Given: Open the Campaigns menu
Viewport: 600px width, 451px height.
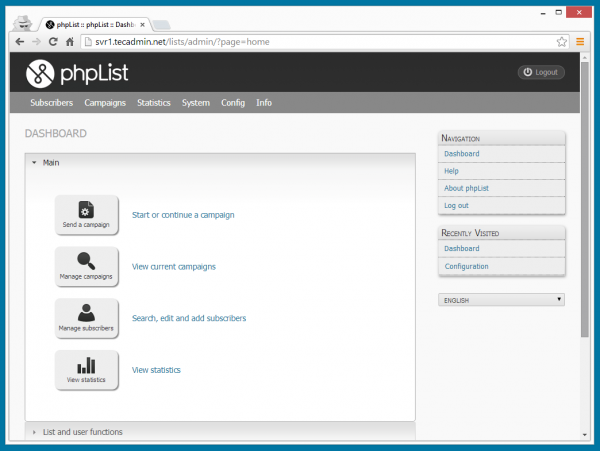Looking at the screenshot, I should (105, 103).
